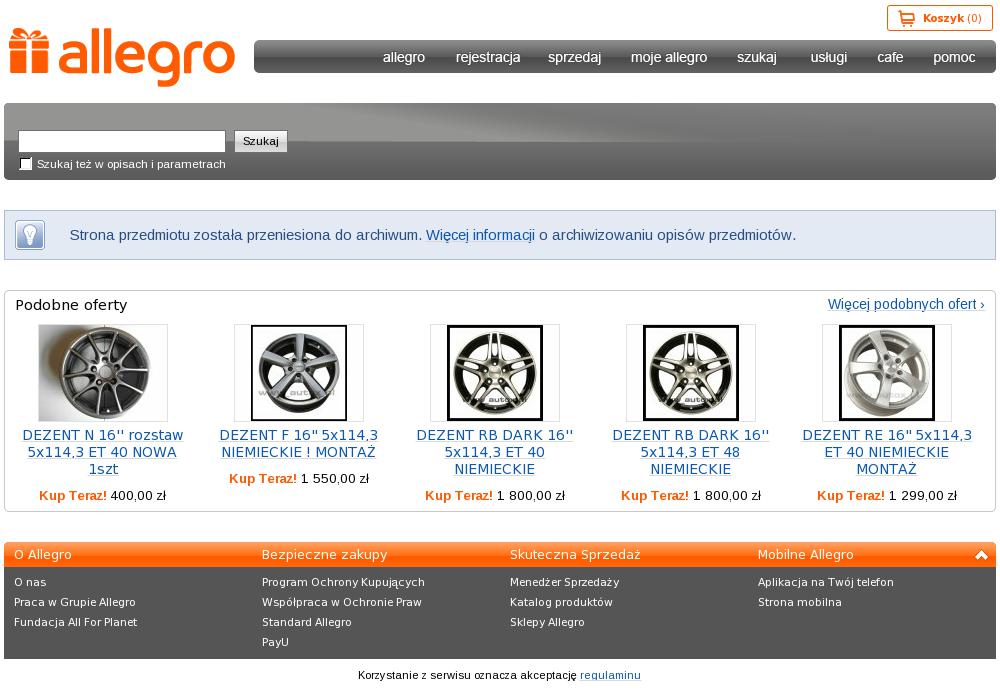
Task: Open DEZENT RB DARK ET 48 image
Action: [691, 373]
